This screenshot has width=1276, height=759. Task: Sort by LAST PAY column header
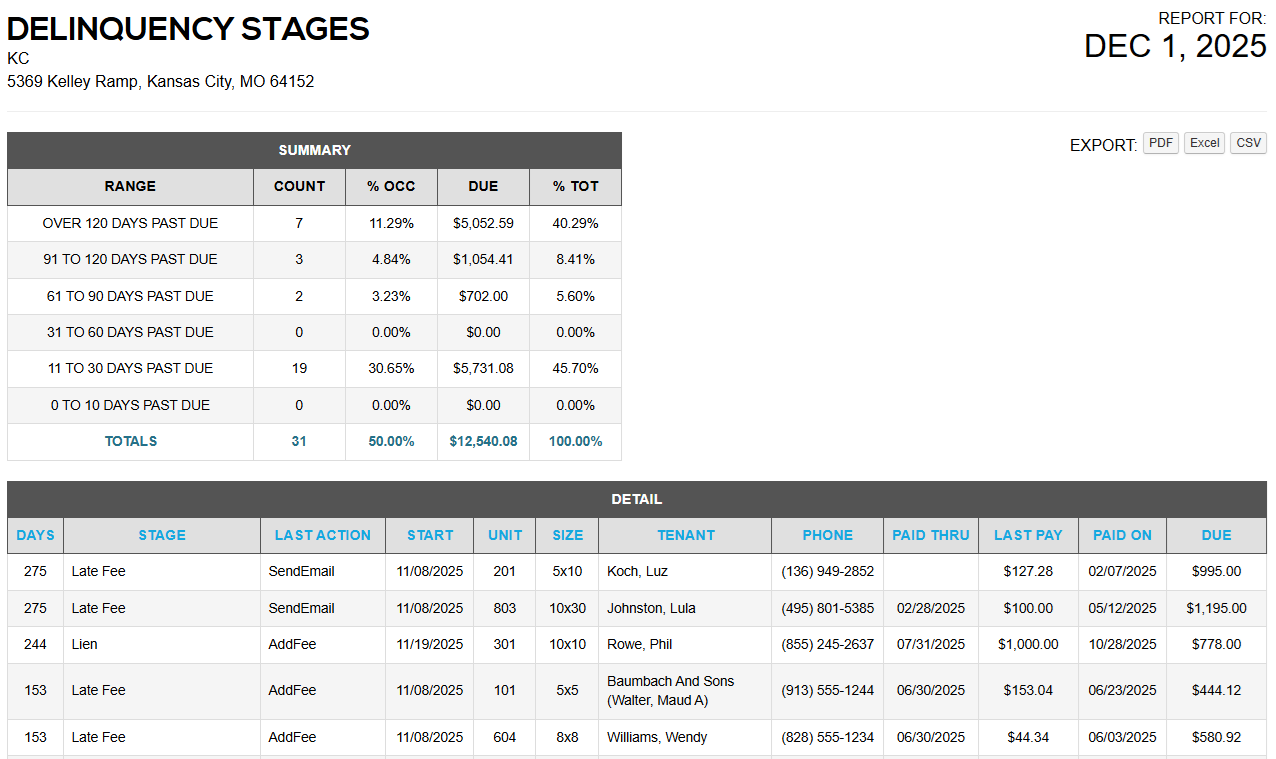[x=1028, y=535]
